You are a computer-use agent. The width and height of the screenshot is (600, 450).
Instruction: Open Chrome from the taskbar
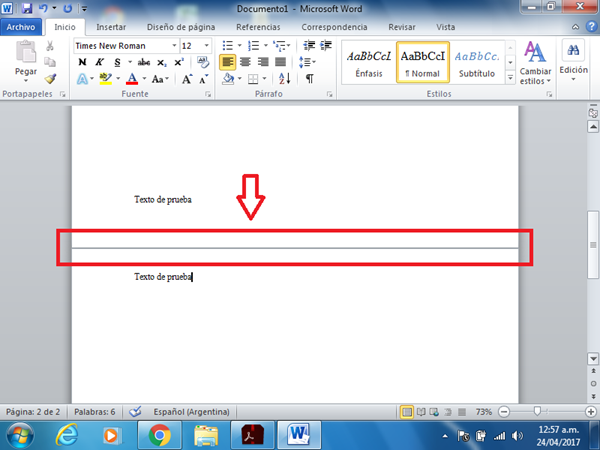click(x=160, y=435)
